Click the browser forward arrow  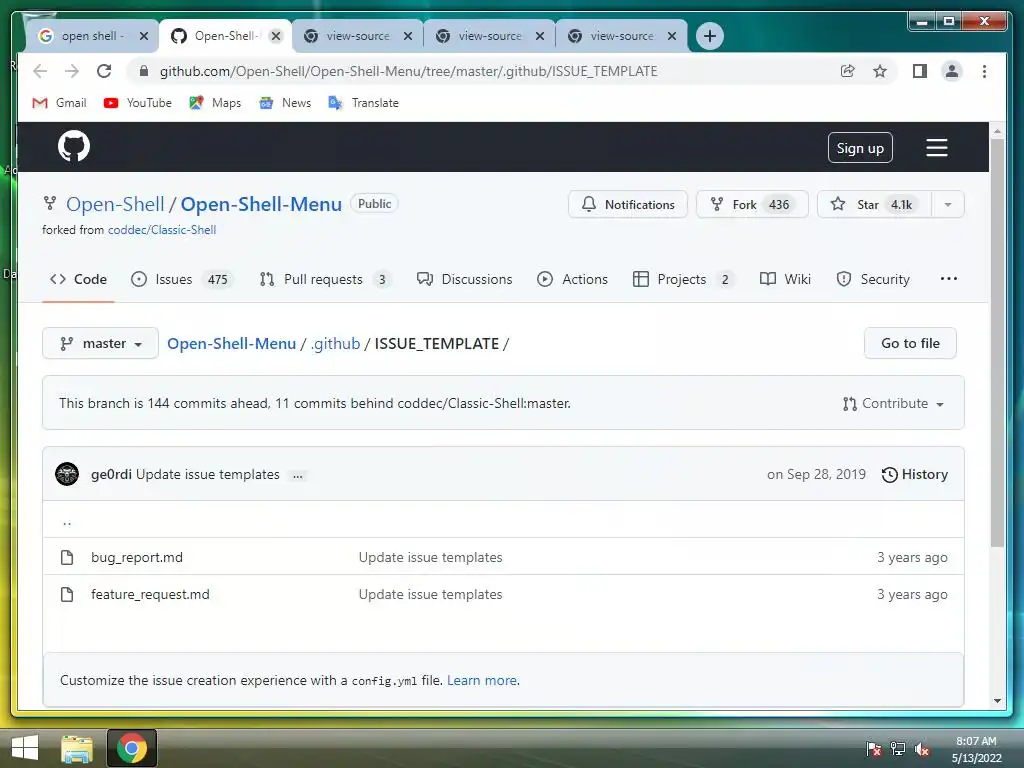point(72,71)
